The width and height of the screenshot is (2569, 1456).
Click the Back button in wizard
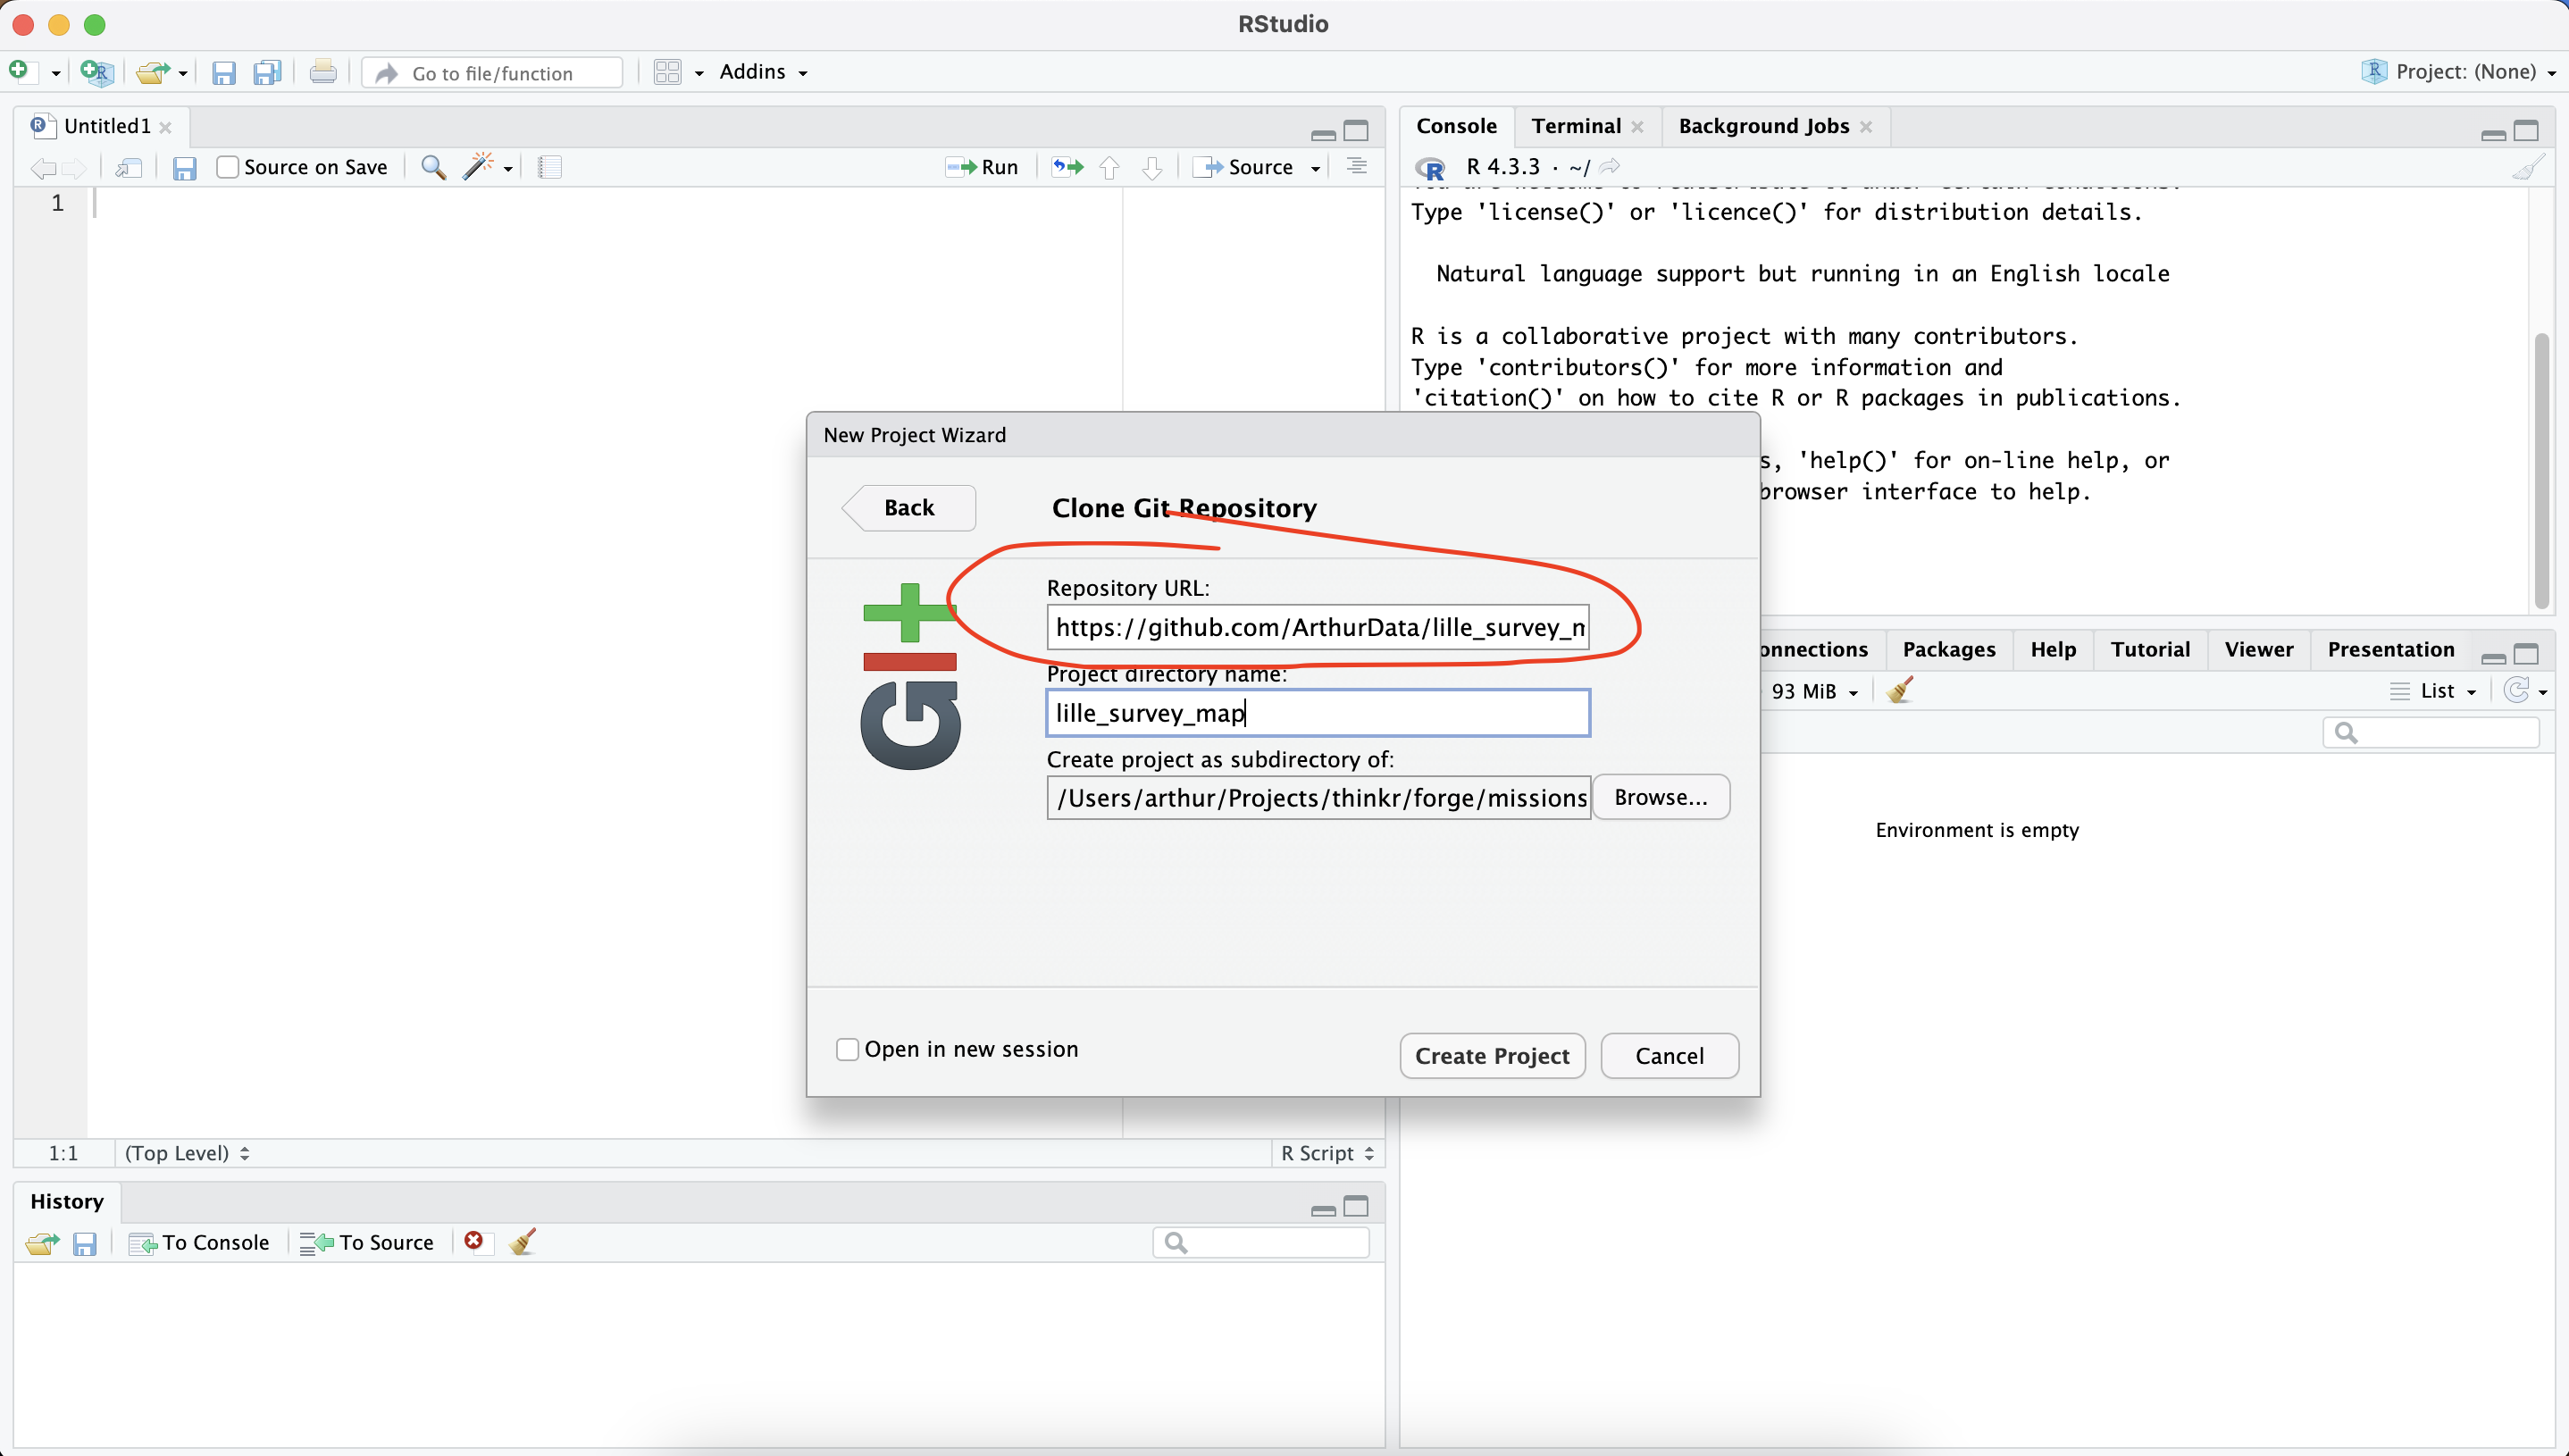tap(909, 508)
